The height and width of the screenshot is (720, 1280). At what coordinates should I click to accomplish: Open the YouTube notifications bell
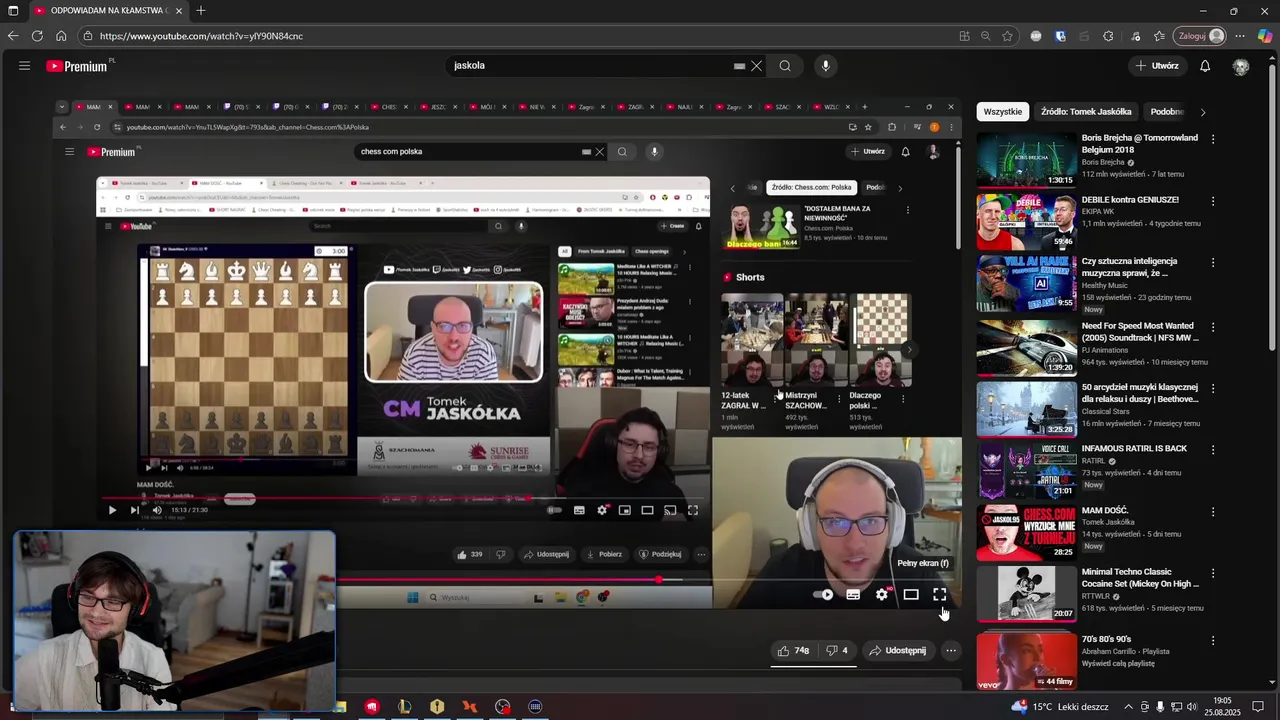click(x=1205, y=66)
